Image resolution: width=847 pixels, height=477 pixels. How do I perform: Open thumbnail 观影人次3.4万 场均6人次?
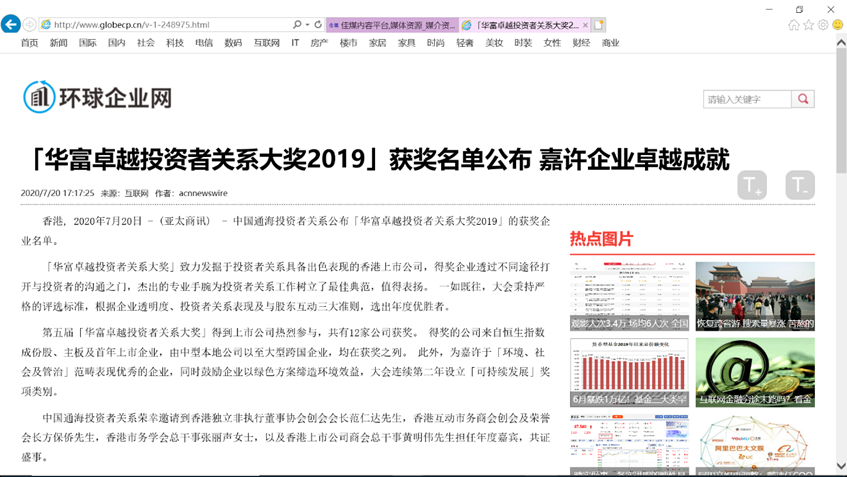[x=629, y=296]
